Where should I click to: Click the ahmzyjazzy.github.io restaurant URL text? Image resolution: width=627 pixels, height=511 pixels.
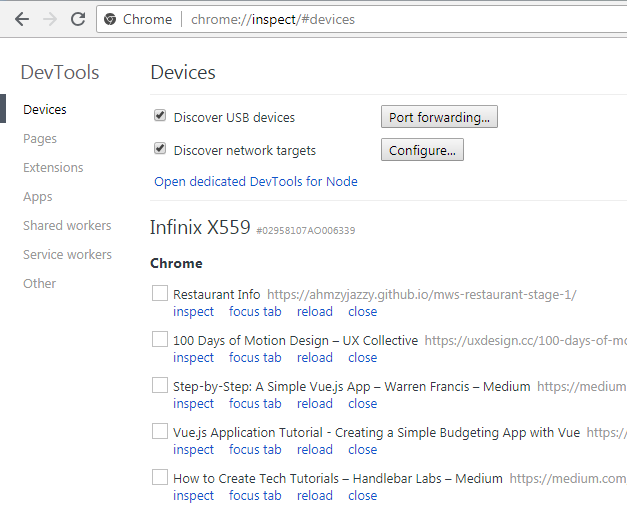pyautogui.click(x=422, y=295)
